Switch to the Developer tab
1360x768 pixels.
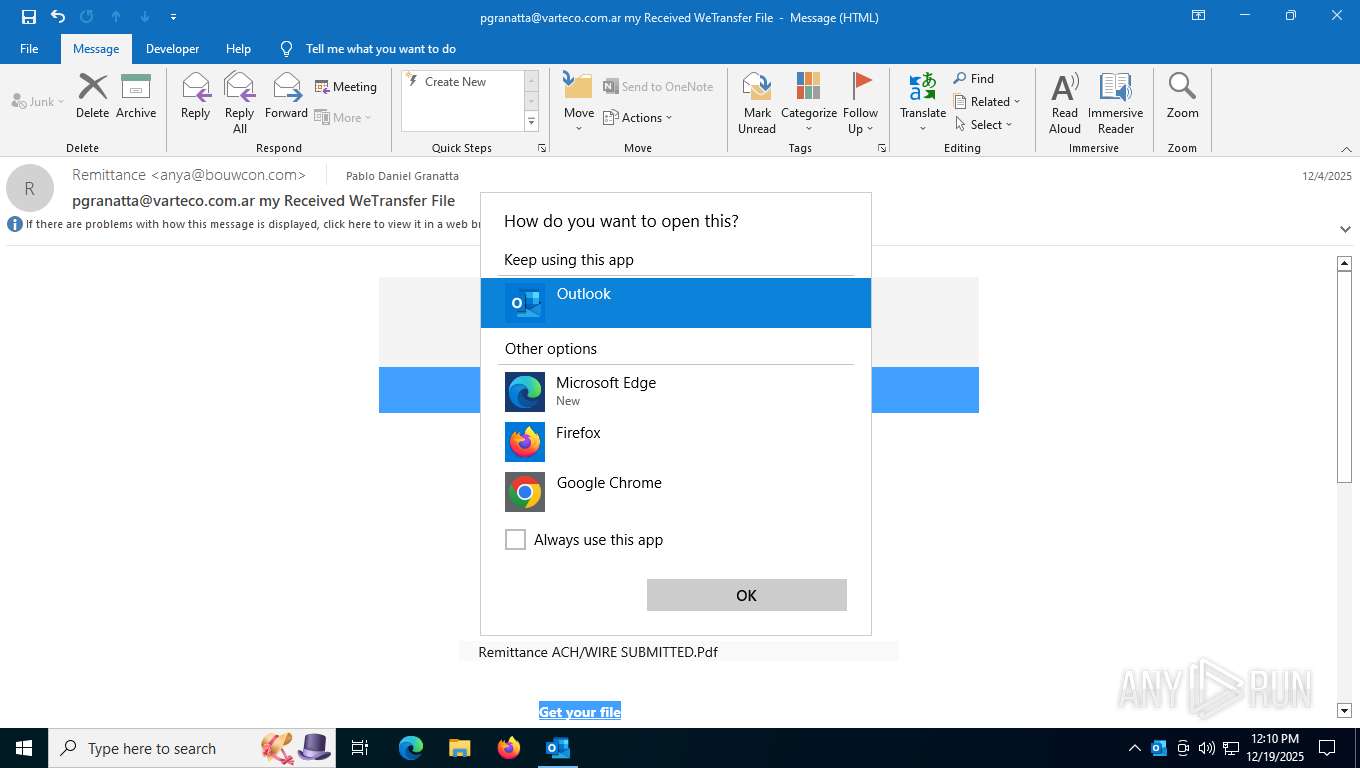click(x=172, y=48)
